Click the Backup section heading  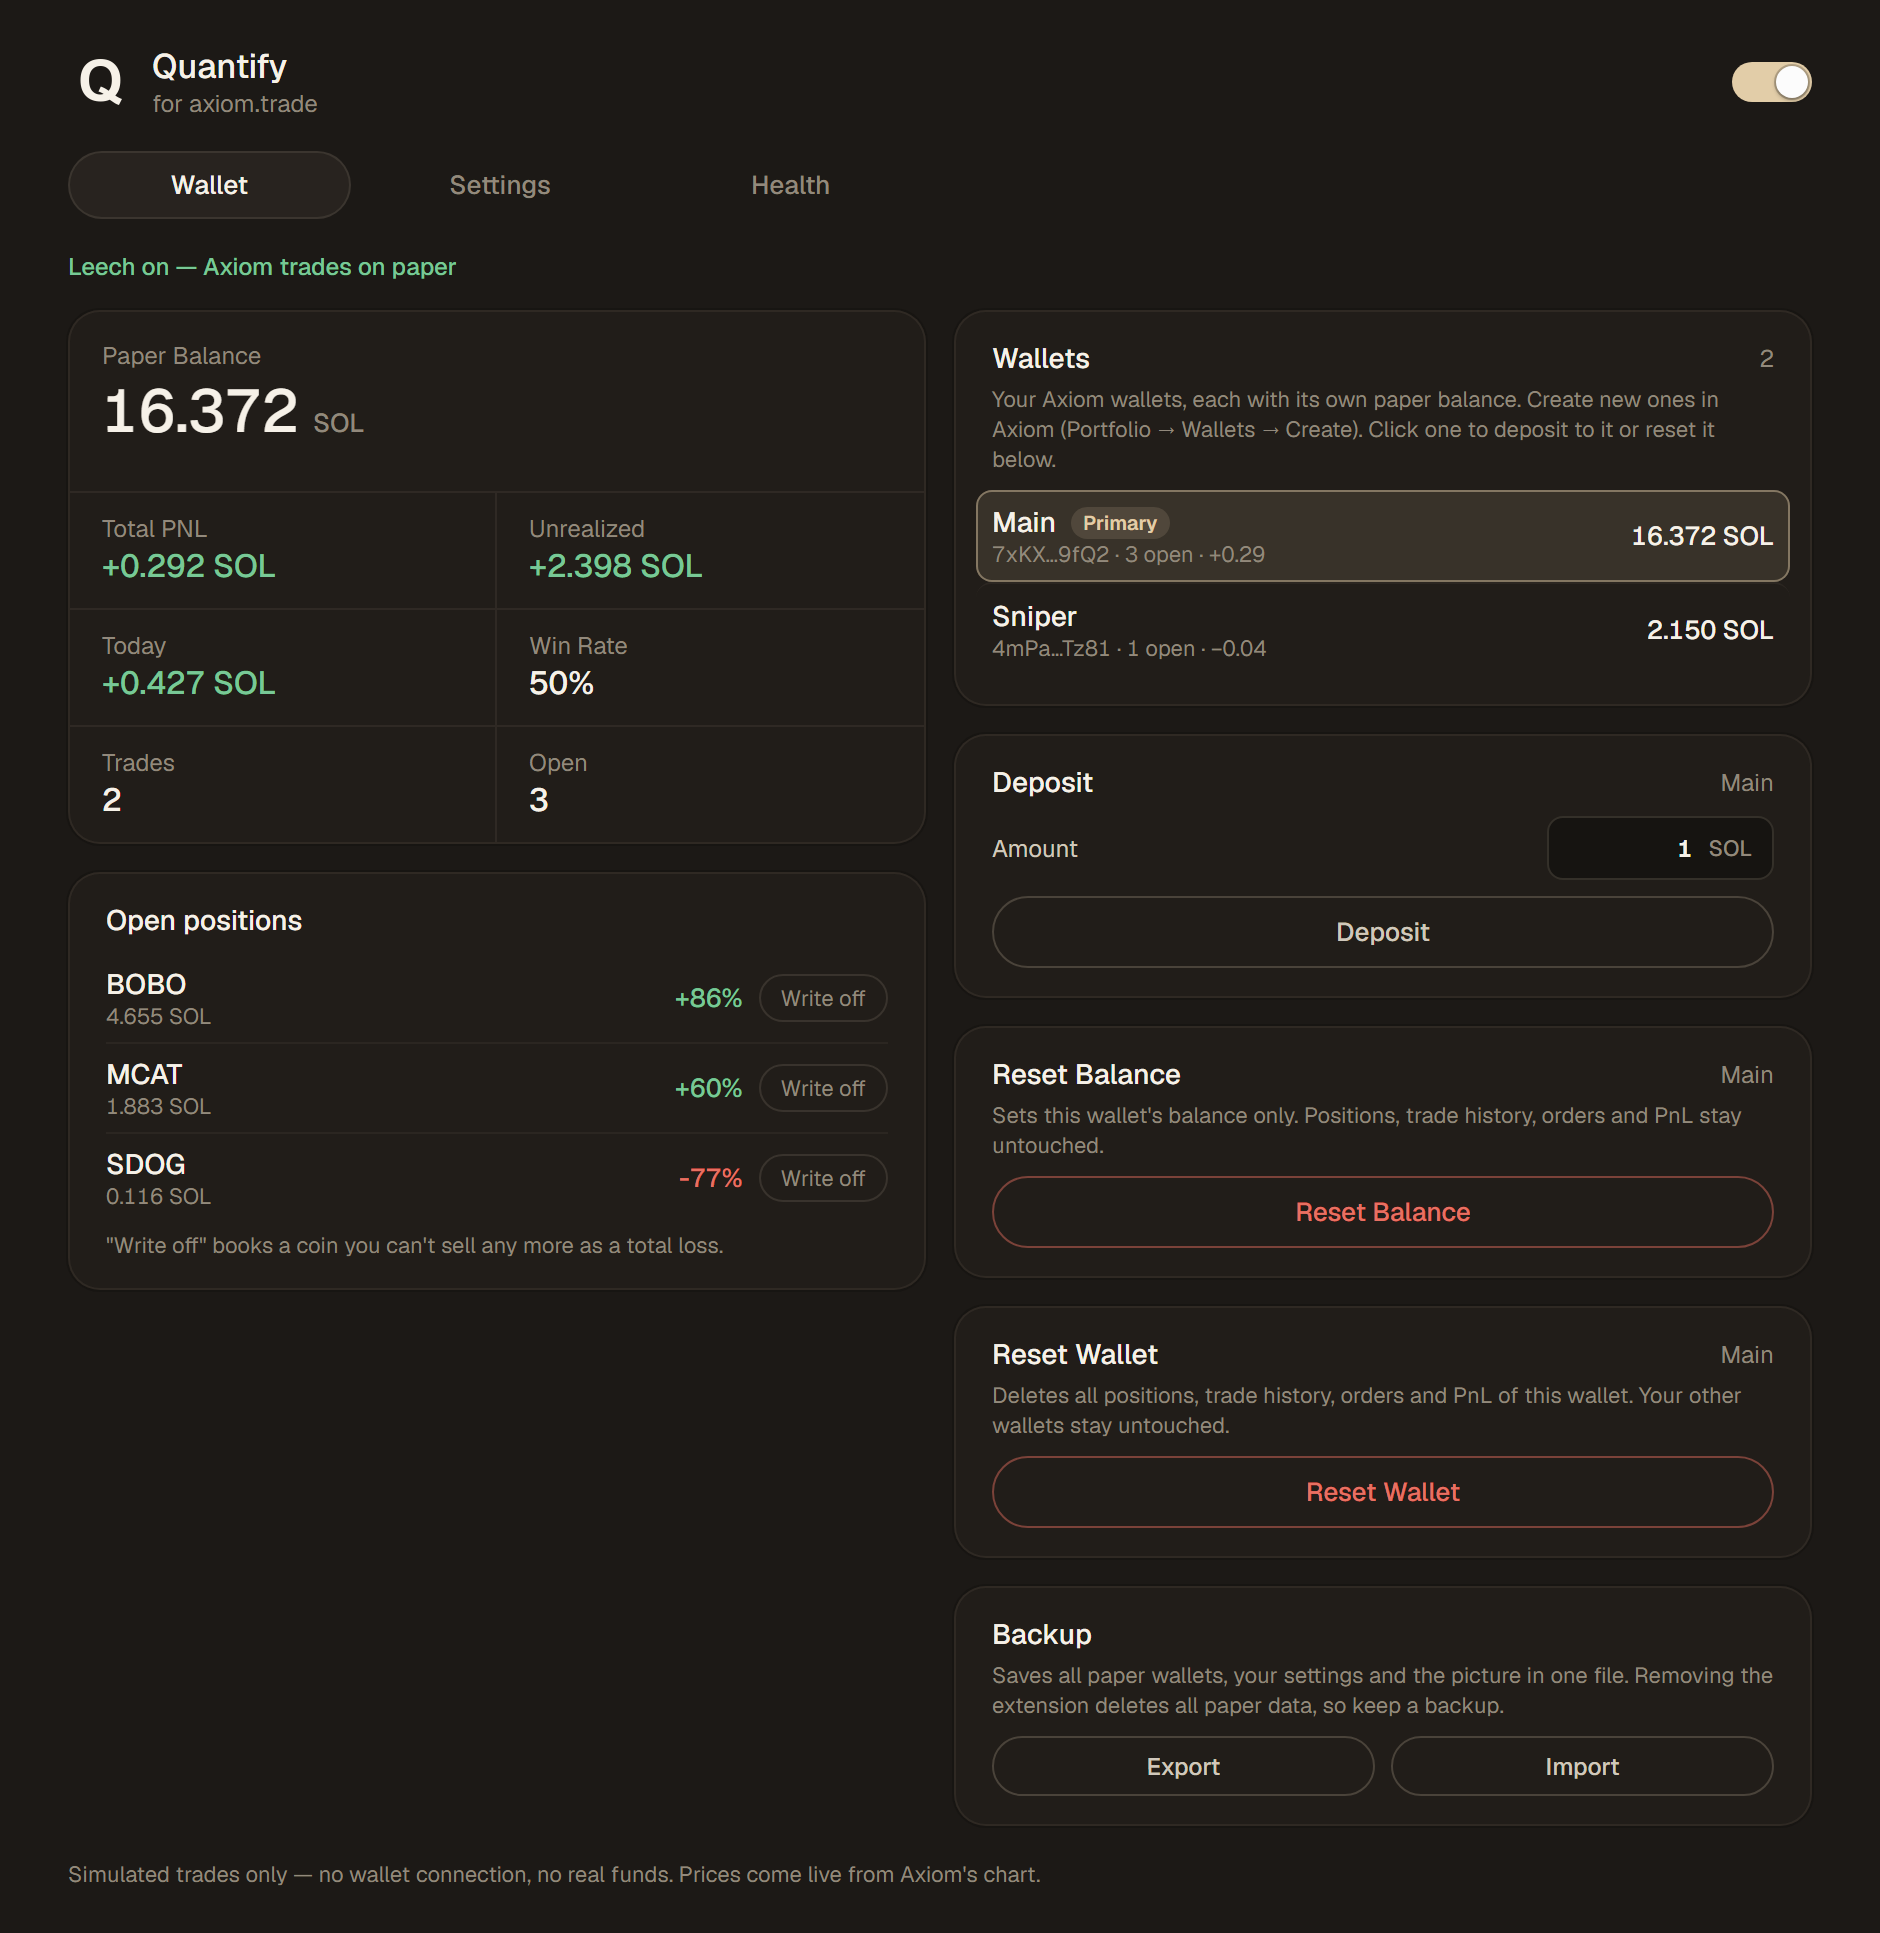pos(1042,1634)
